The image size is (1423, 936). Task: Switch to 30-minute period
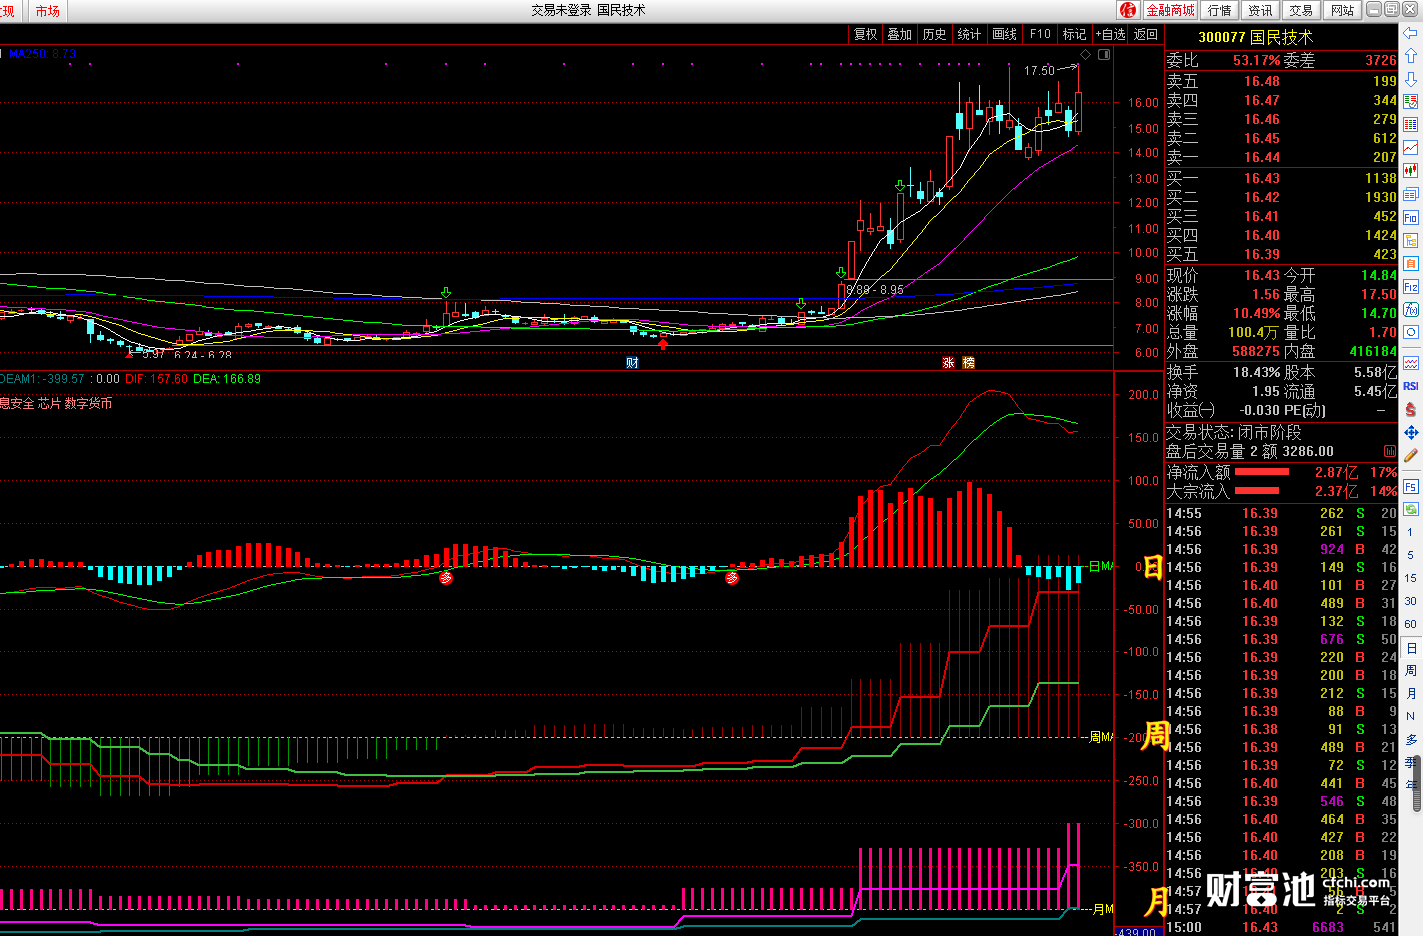(x=1411, y=601)
